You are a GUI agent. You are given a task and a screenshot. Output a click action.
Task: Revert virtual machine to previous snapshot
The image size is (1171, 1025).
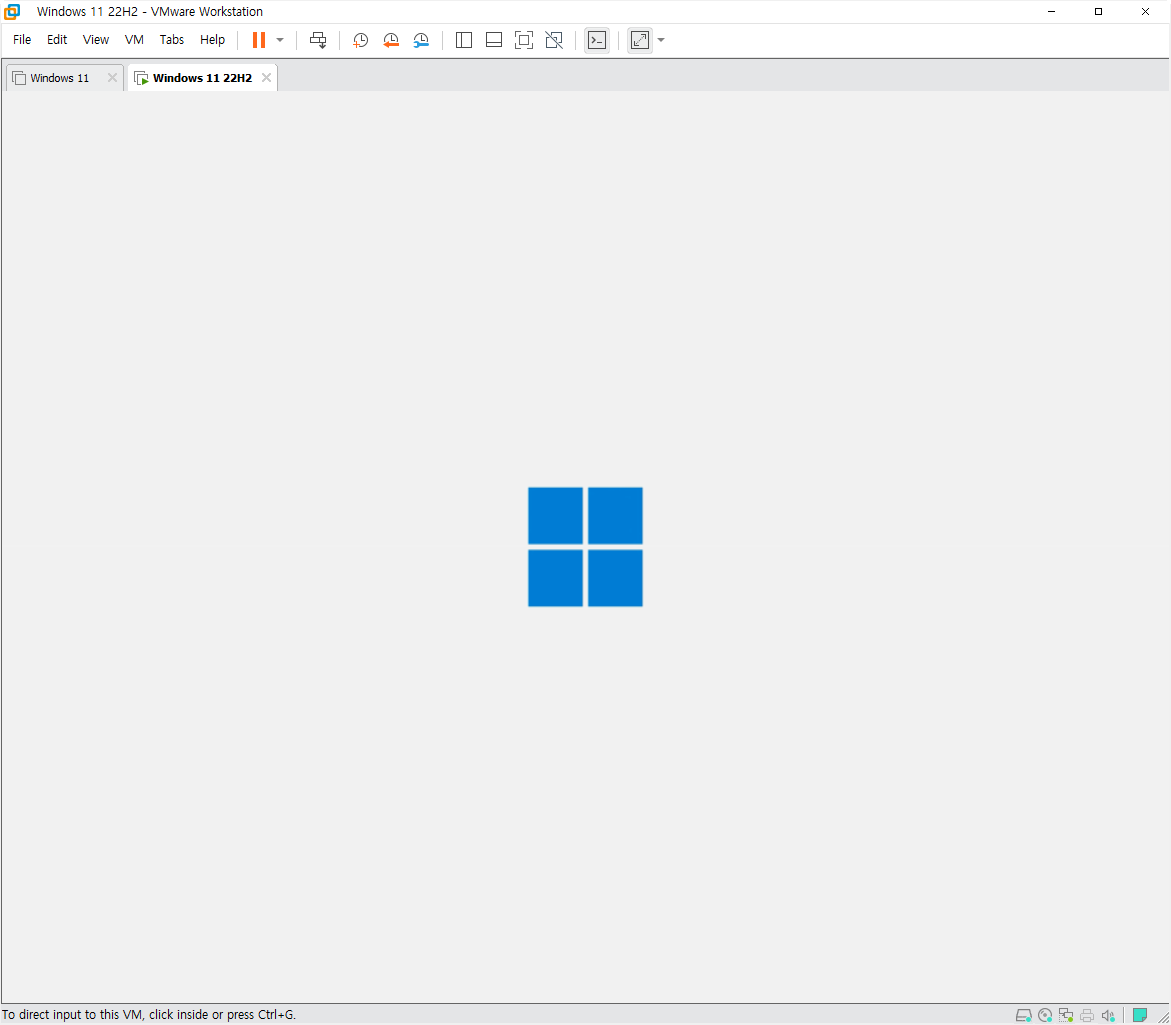[391, 40]
